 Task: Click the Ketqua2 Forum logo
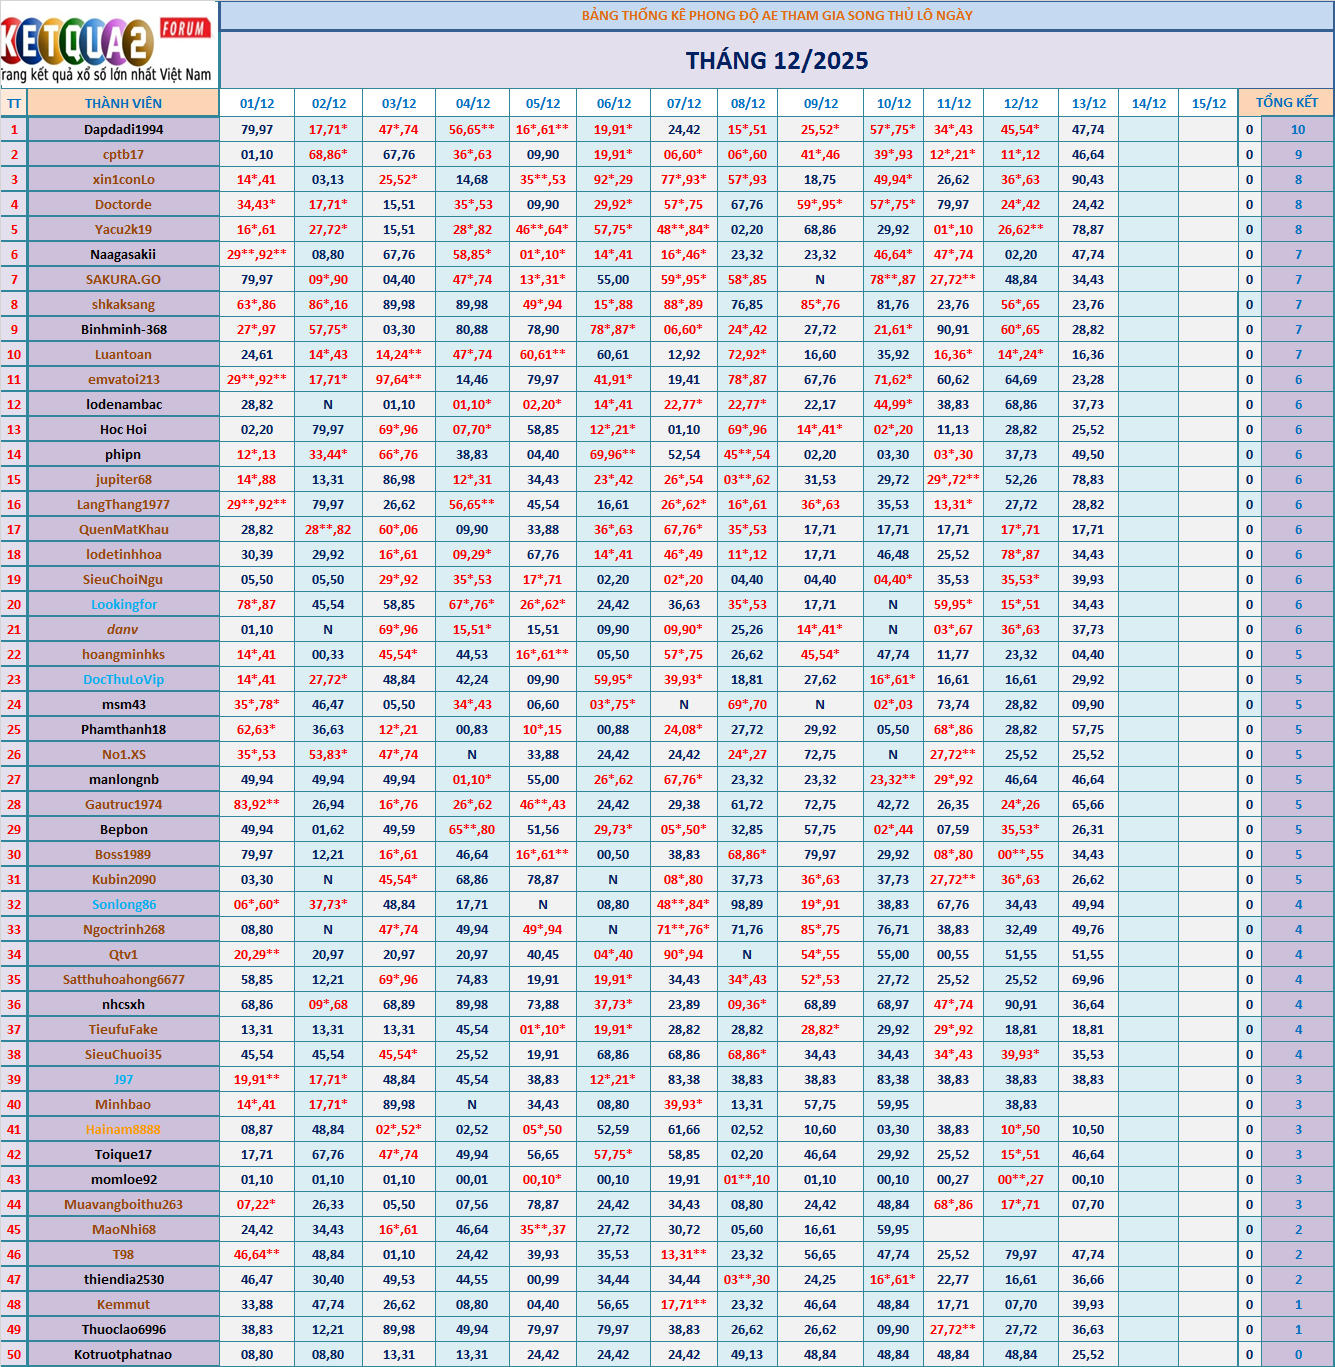pyautogui.click(x=108, y=45)
